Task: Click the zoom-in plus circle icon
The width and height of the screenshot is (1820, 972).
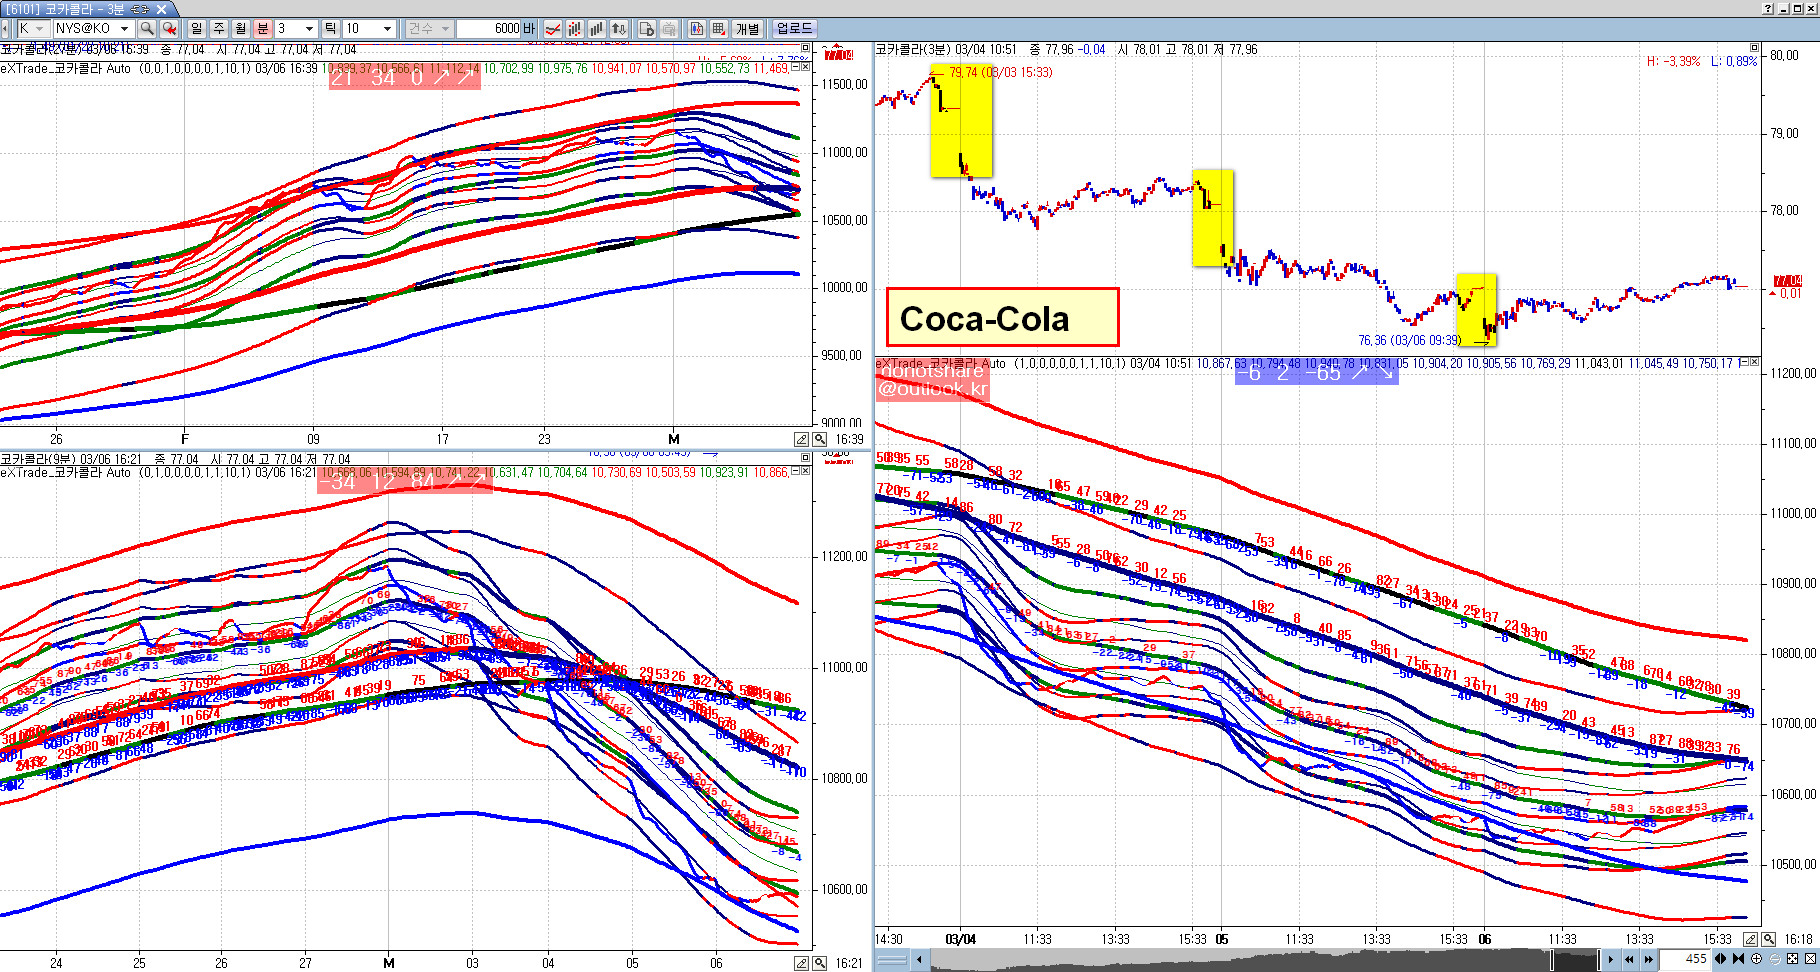Action: pyautogui.click(x=1756, y=959)
